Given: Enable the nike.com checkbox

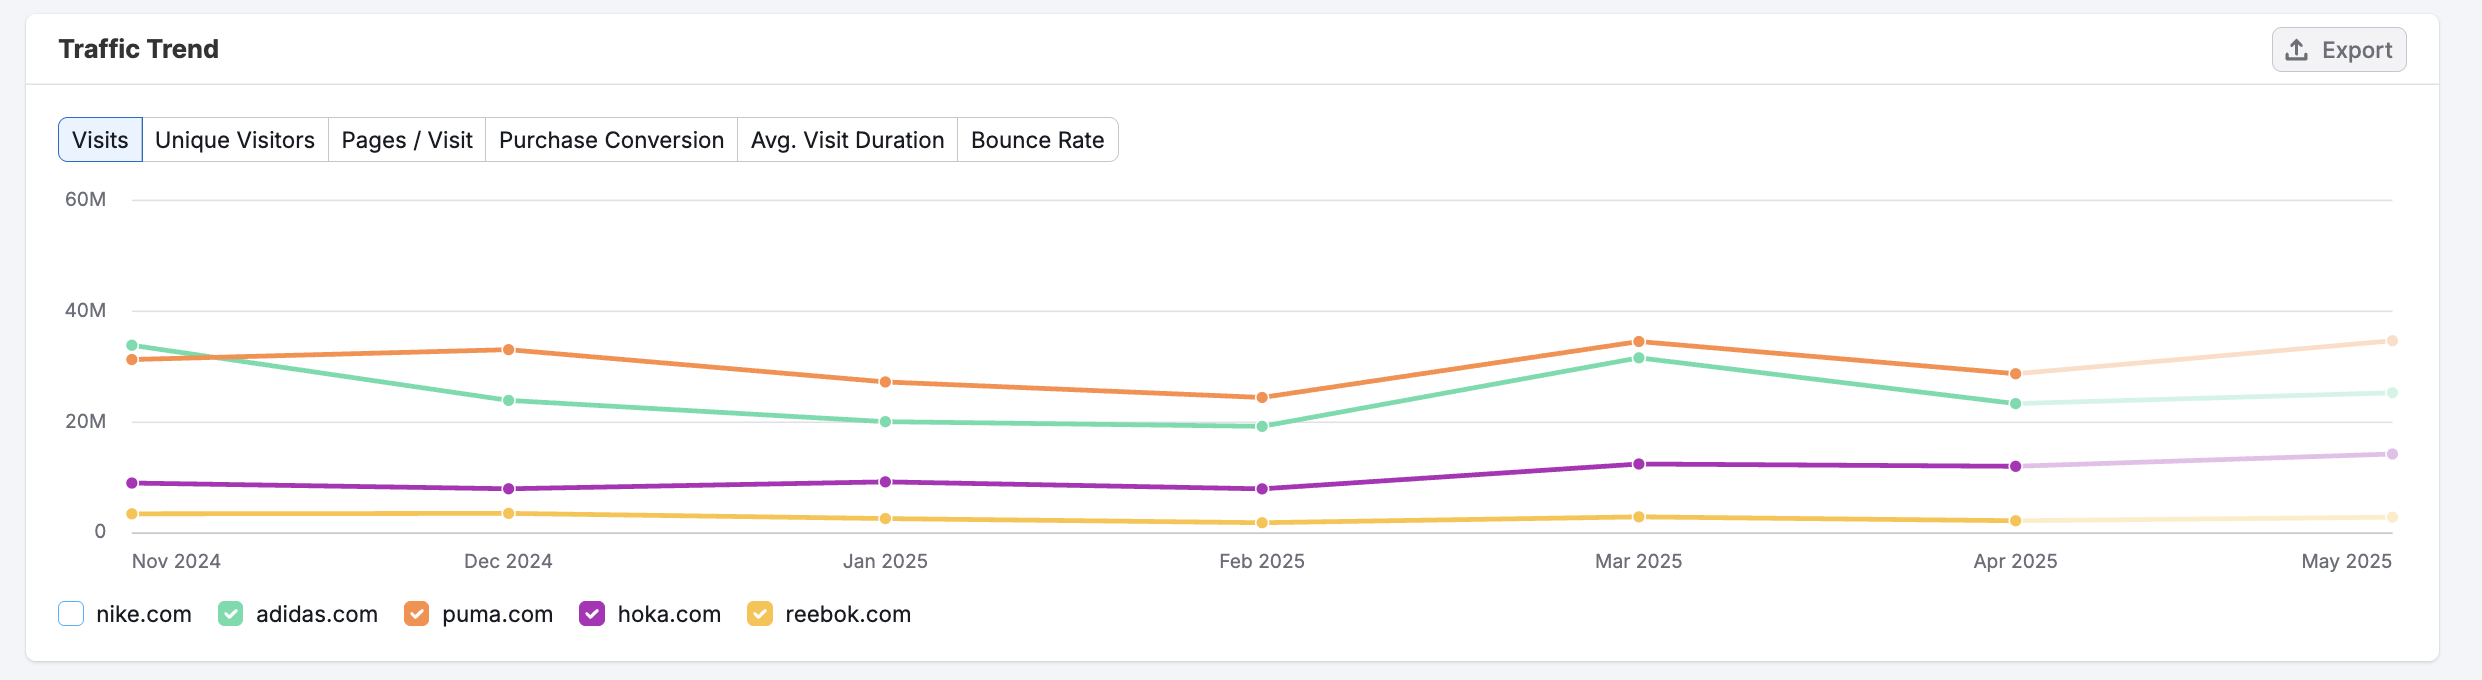Looking at the screenshot, I should [x=71, y=614].
